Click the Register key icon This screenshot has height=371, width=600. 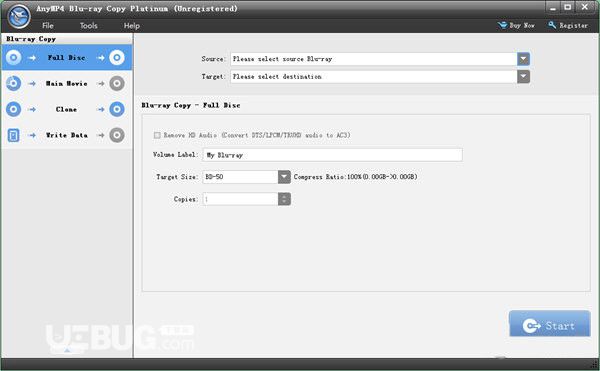click(552, 25)
